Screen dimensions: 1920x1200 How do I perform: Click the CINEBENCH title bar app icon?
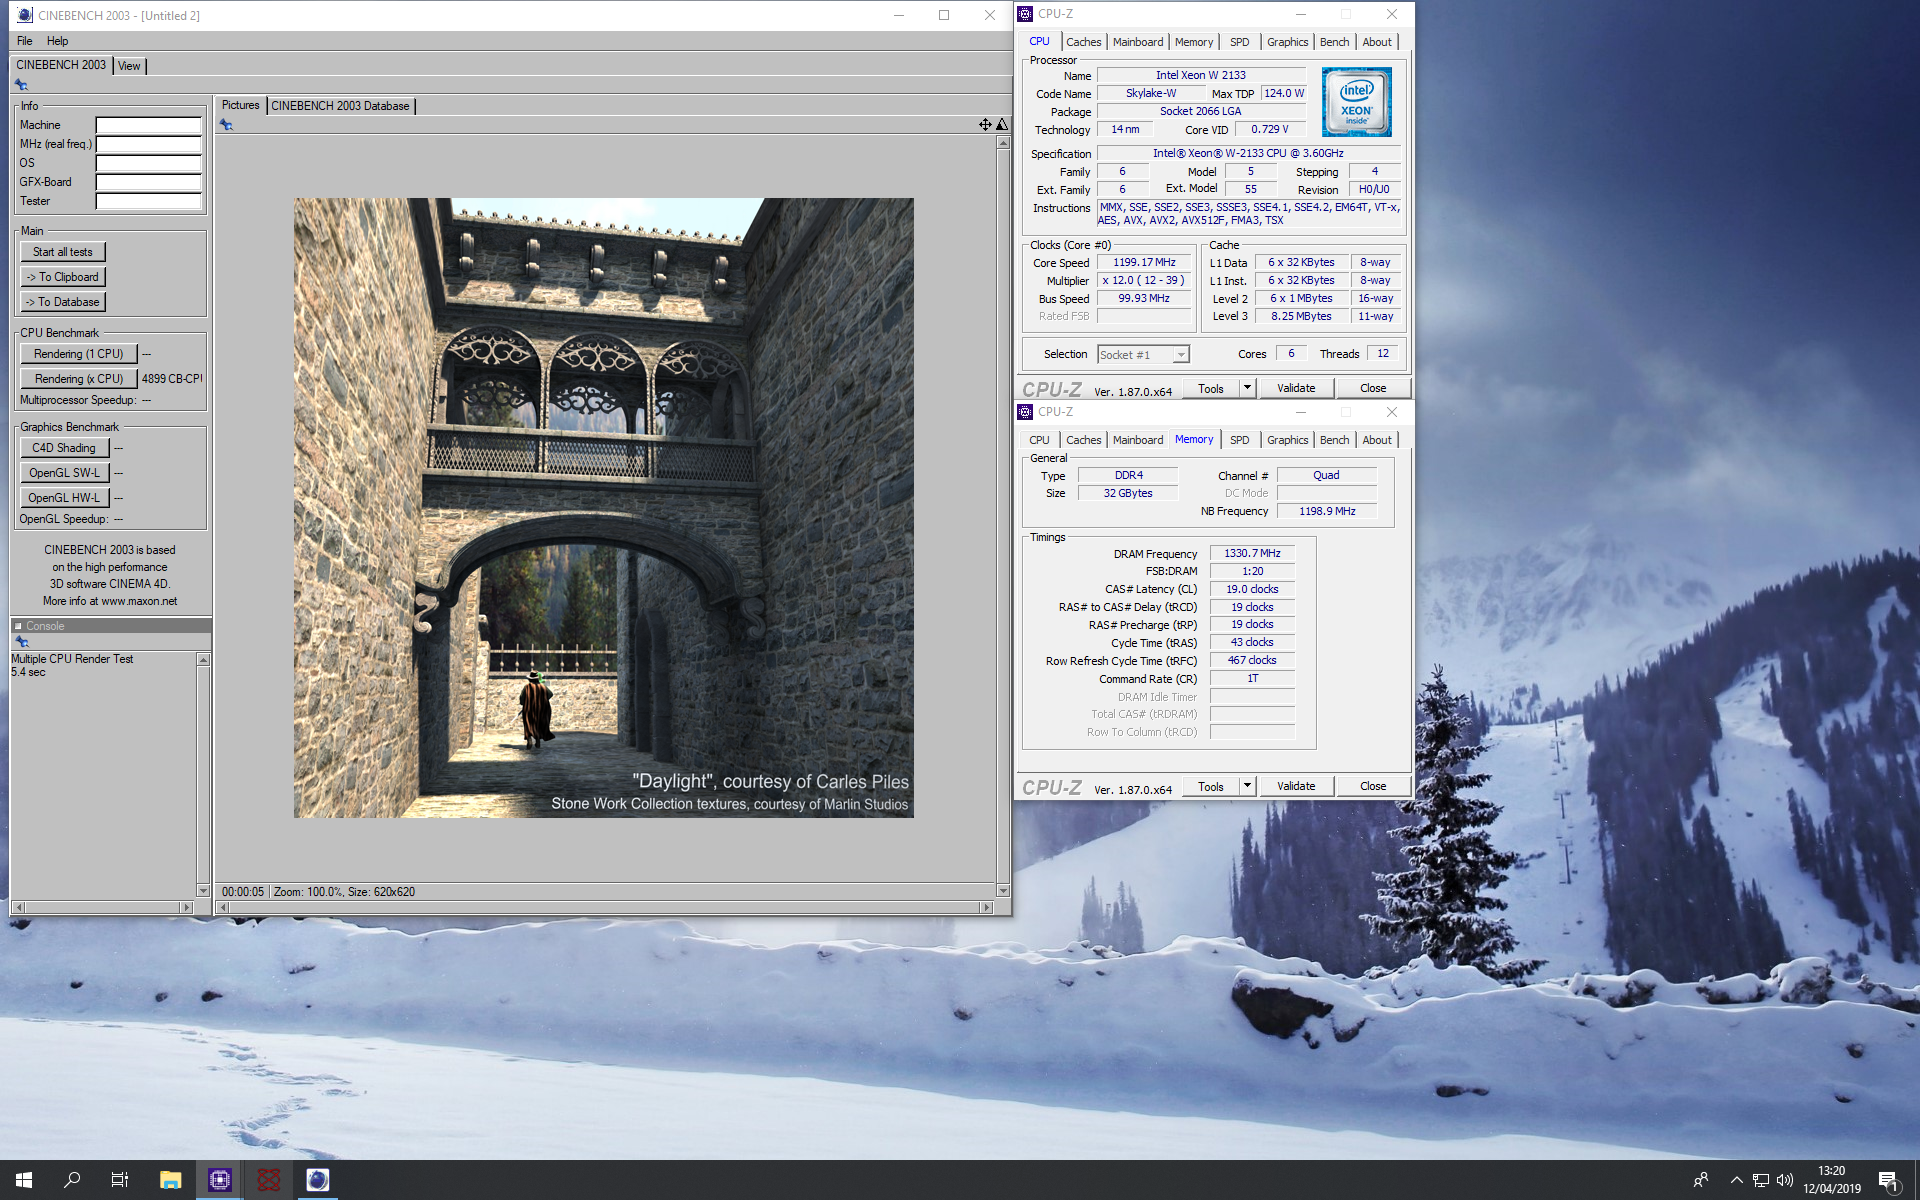(24, 15)
